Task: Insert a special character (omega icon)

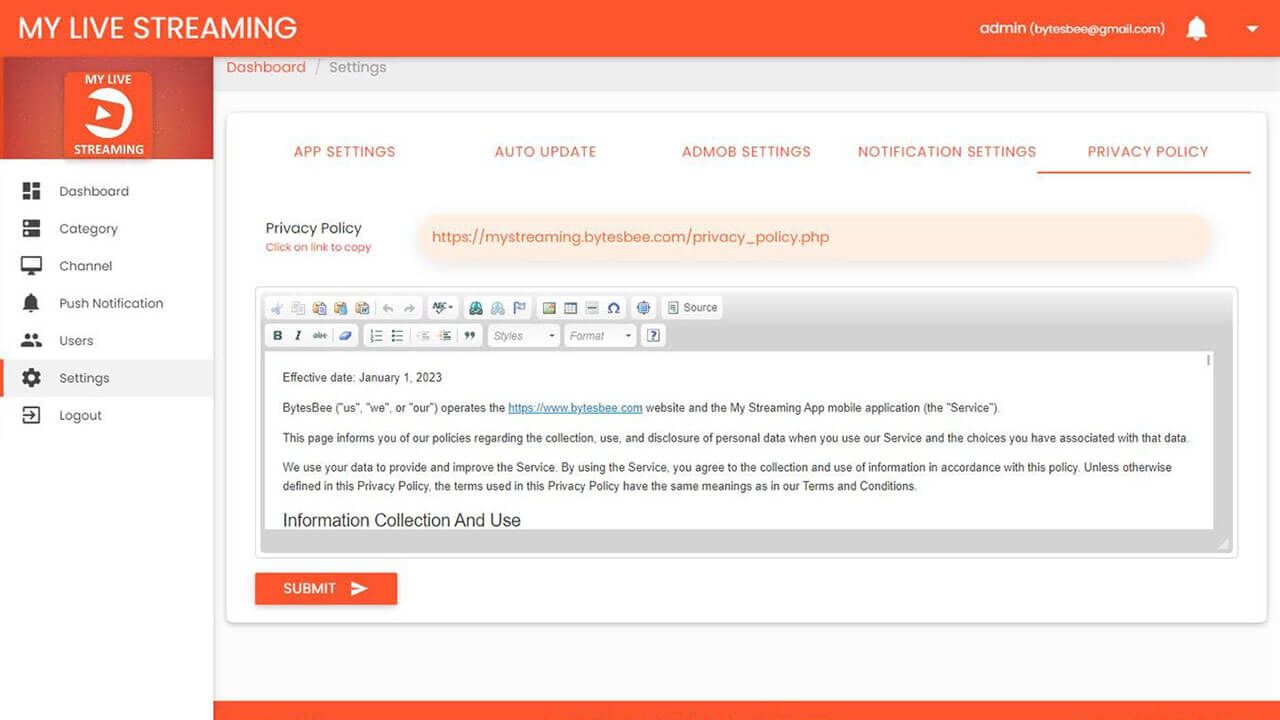Action: point(614,308)
